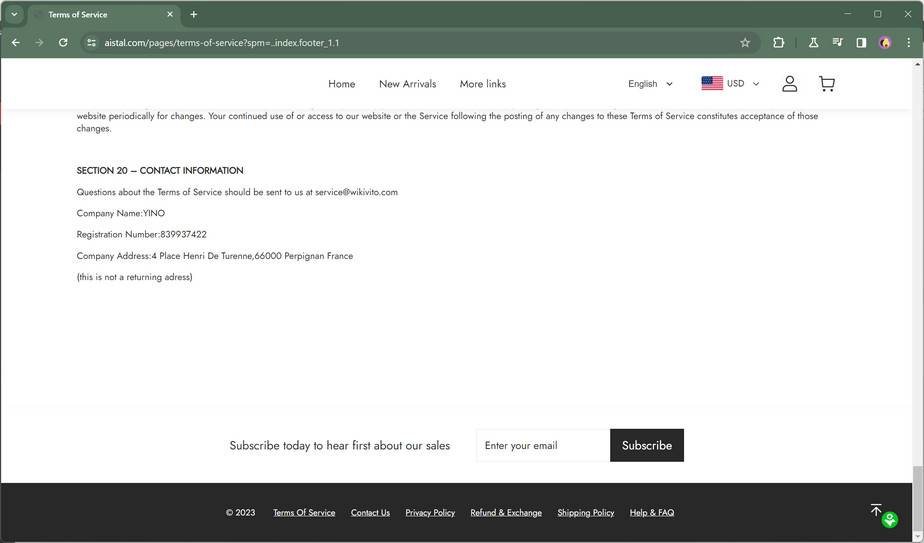Select the Terms of Service tab
924x543 pixels.
tap(103, 14)
